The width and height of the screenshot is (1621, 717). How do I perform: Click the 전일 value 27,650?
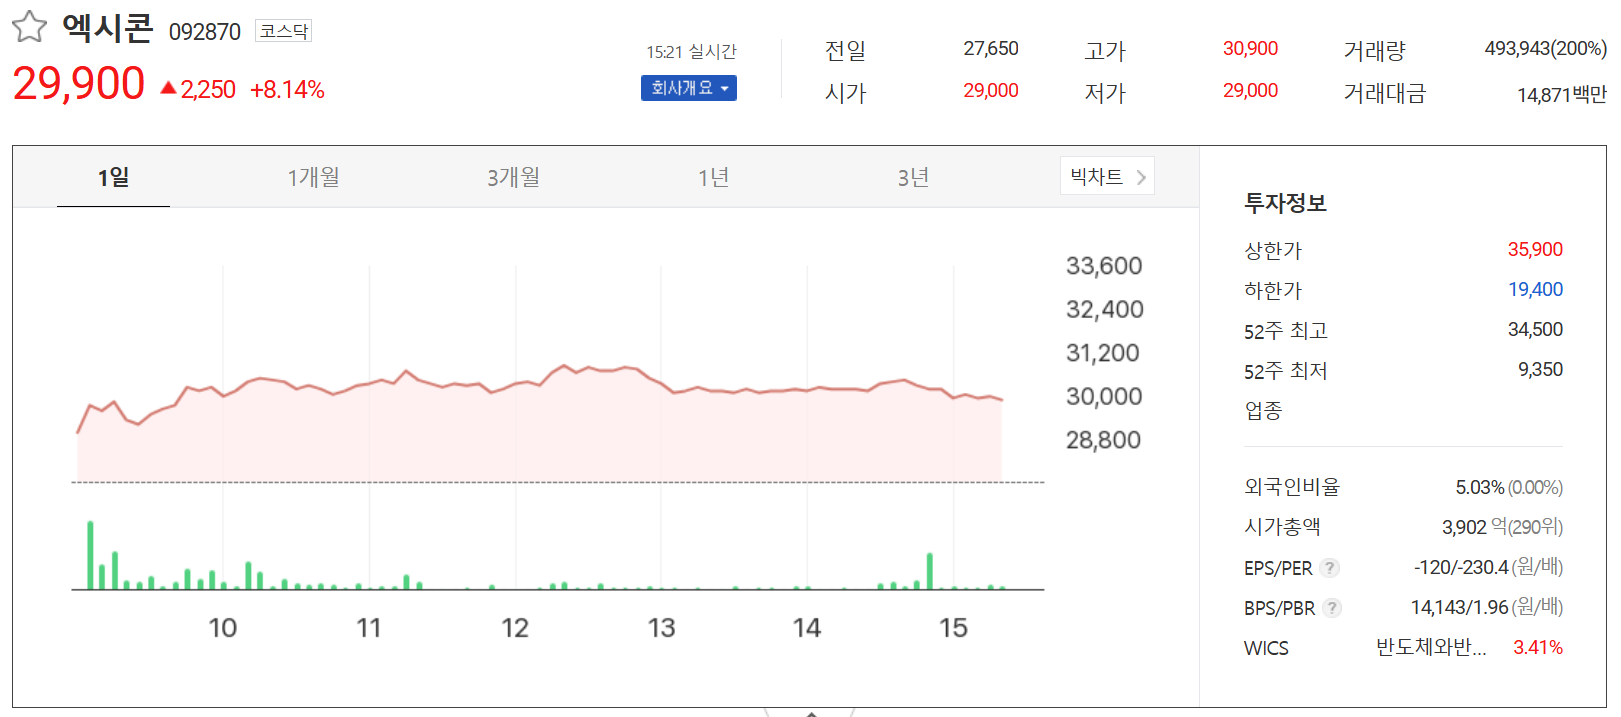(x=991, y=48)
